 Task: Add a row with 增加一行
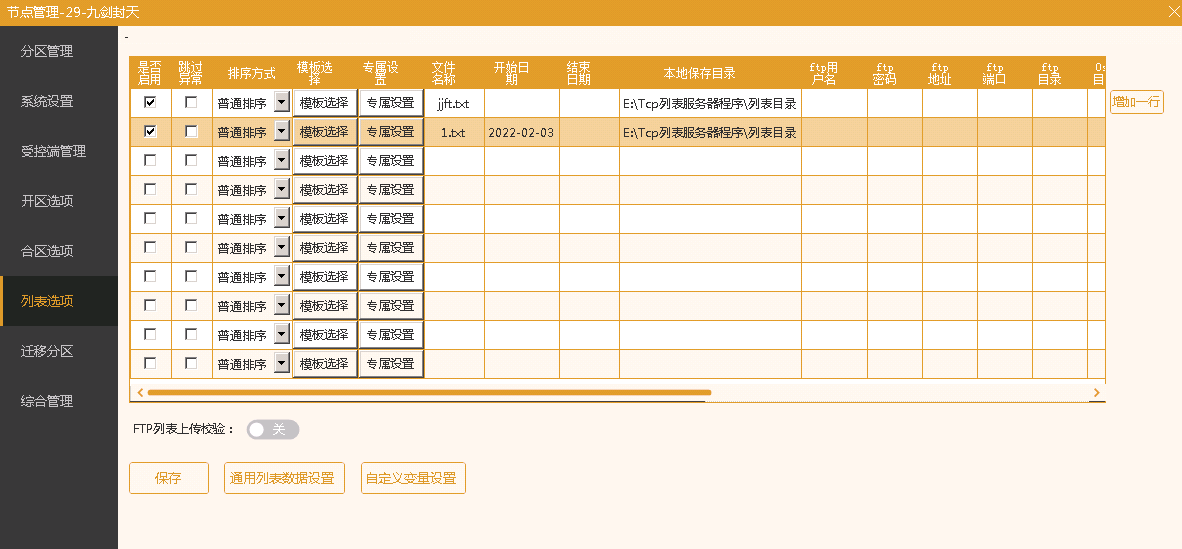click(x=1136, y=102)
